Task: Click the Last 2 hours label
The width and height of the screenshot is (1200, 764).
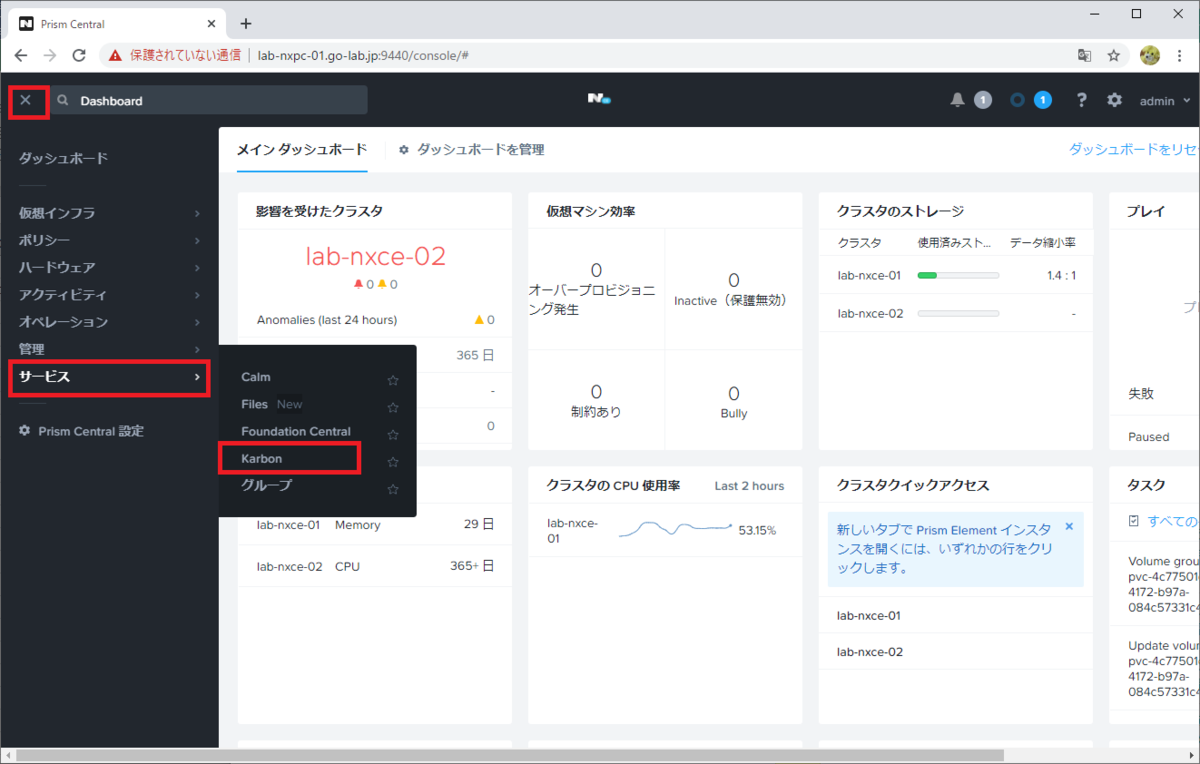Action: (x=749, y=486)
